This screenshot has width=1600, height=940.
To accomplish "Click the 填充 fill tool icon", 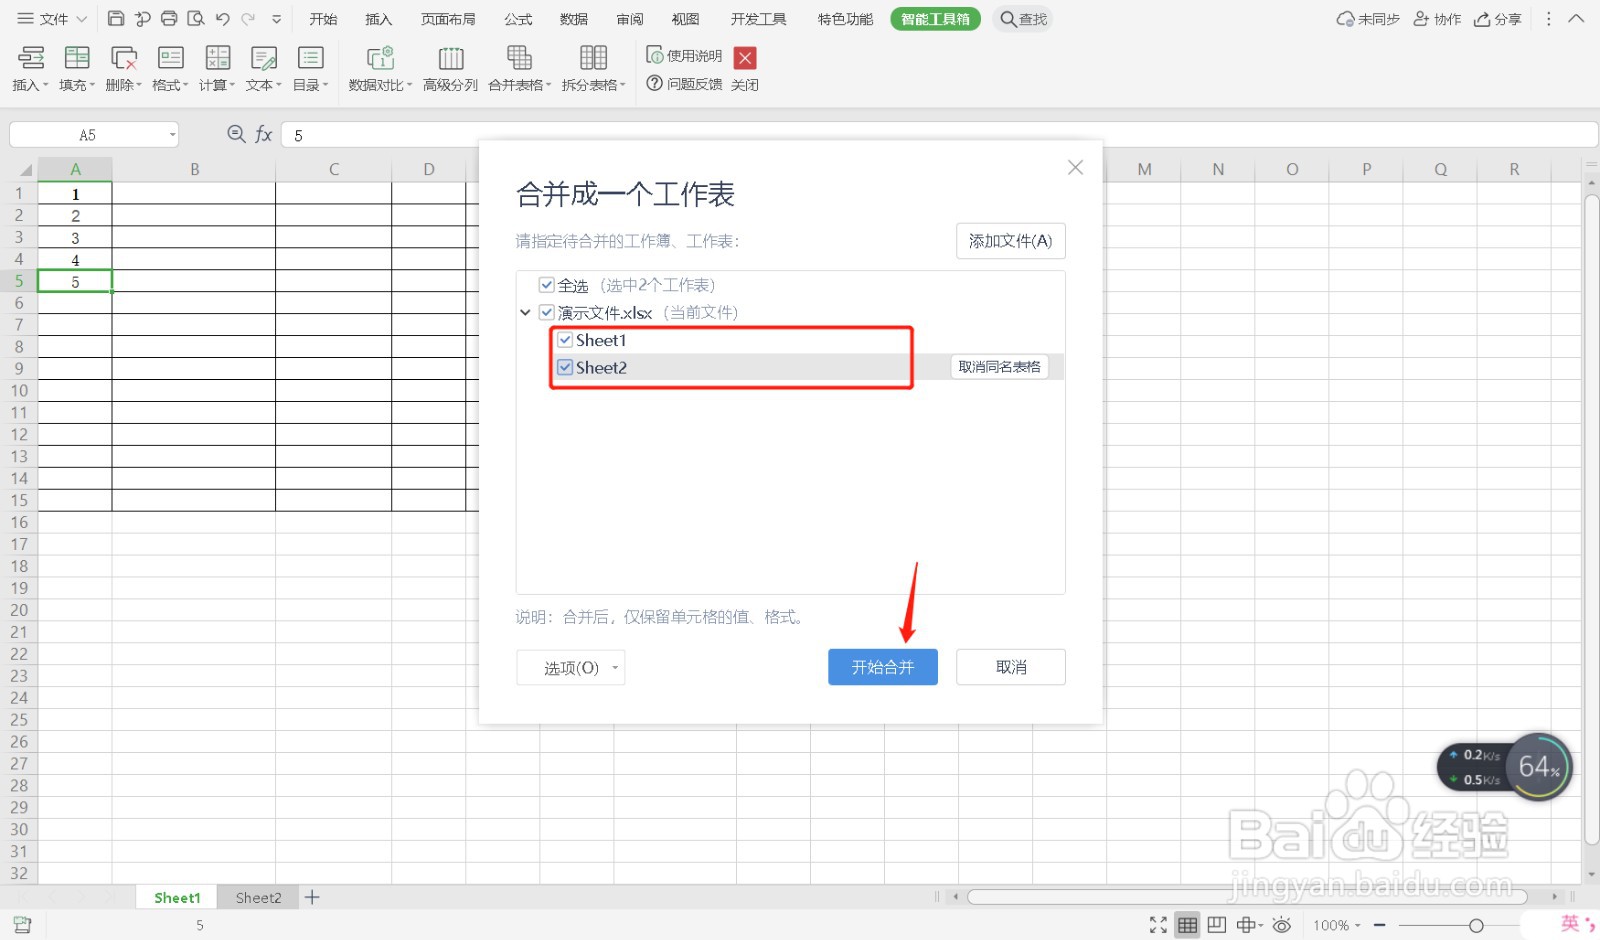I will point(77,58).
